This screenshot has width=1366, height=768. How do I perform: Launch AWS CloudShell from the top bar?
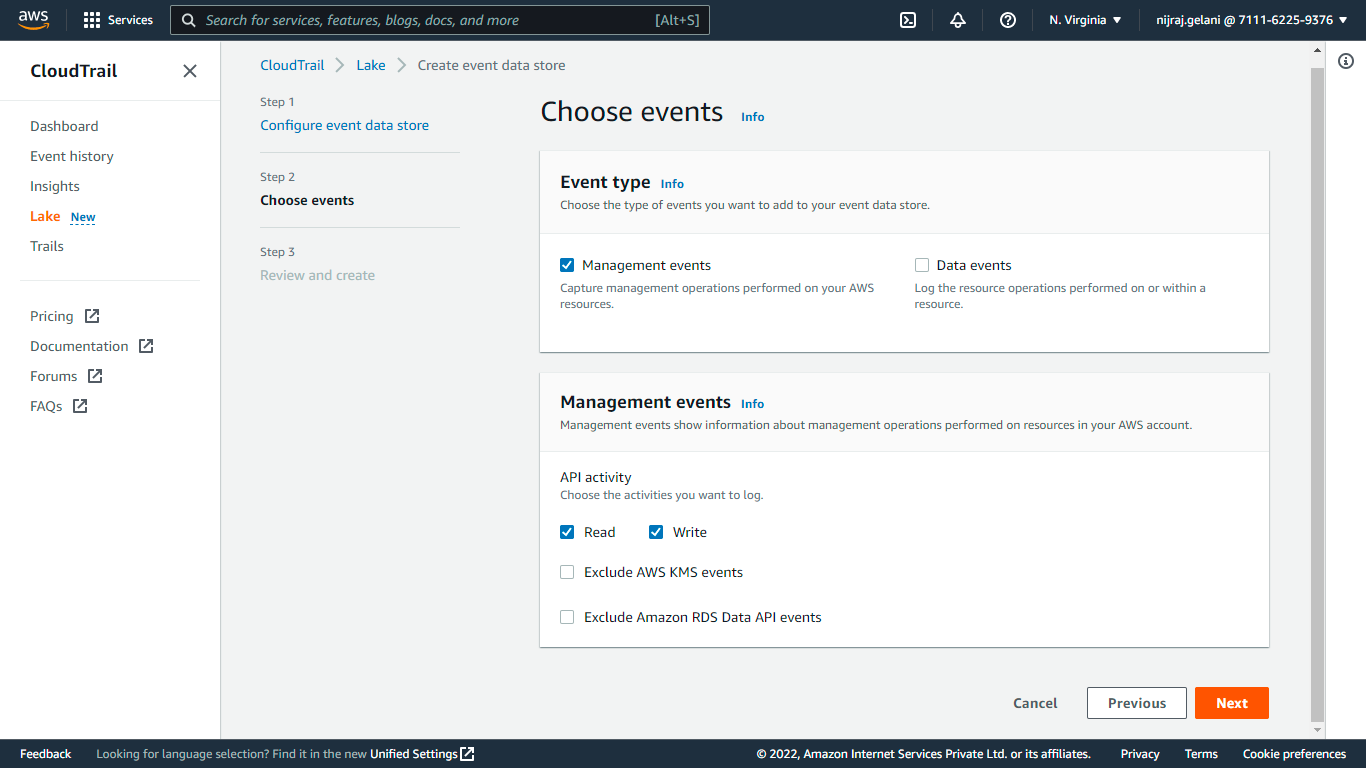tap(907, 19)
